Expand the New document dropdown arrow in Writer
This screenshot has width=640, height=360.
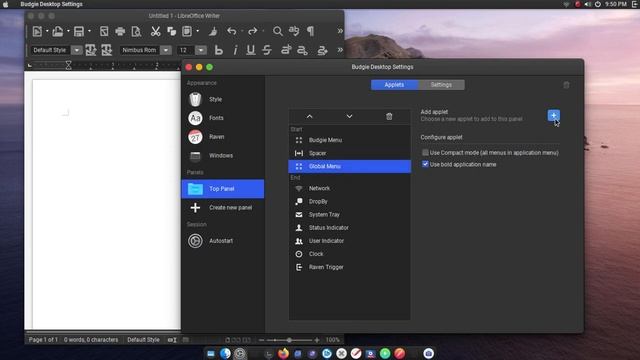point(47,31)
